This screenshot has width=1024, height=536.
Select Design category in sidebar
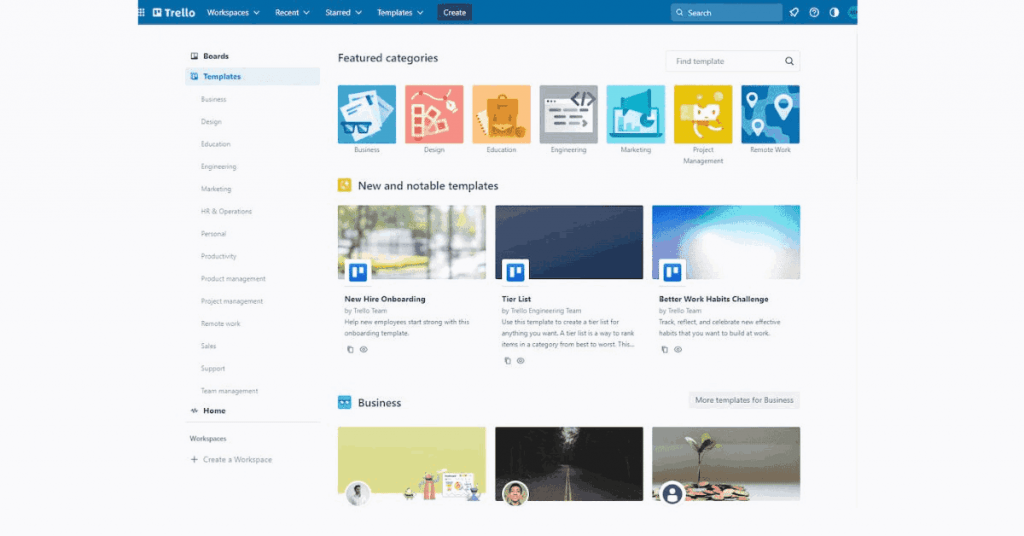click(x=211, y=121)
